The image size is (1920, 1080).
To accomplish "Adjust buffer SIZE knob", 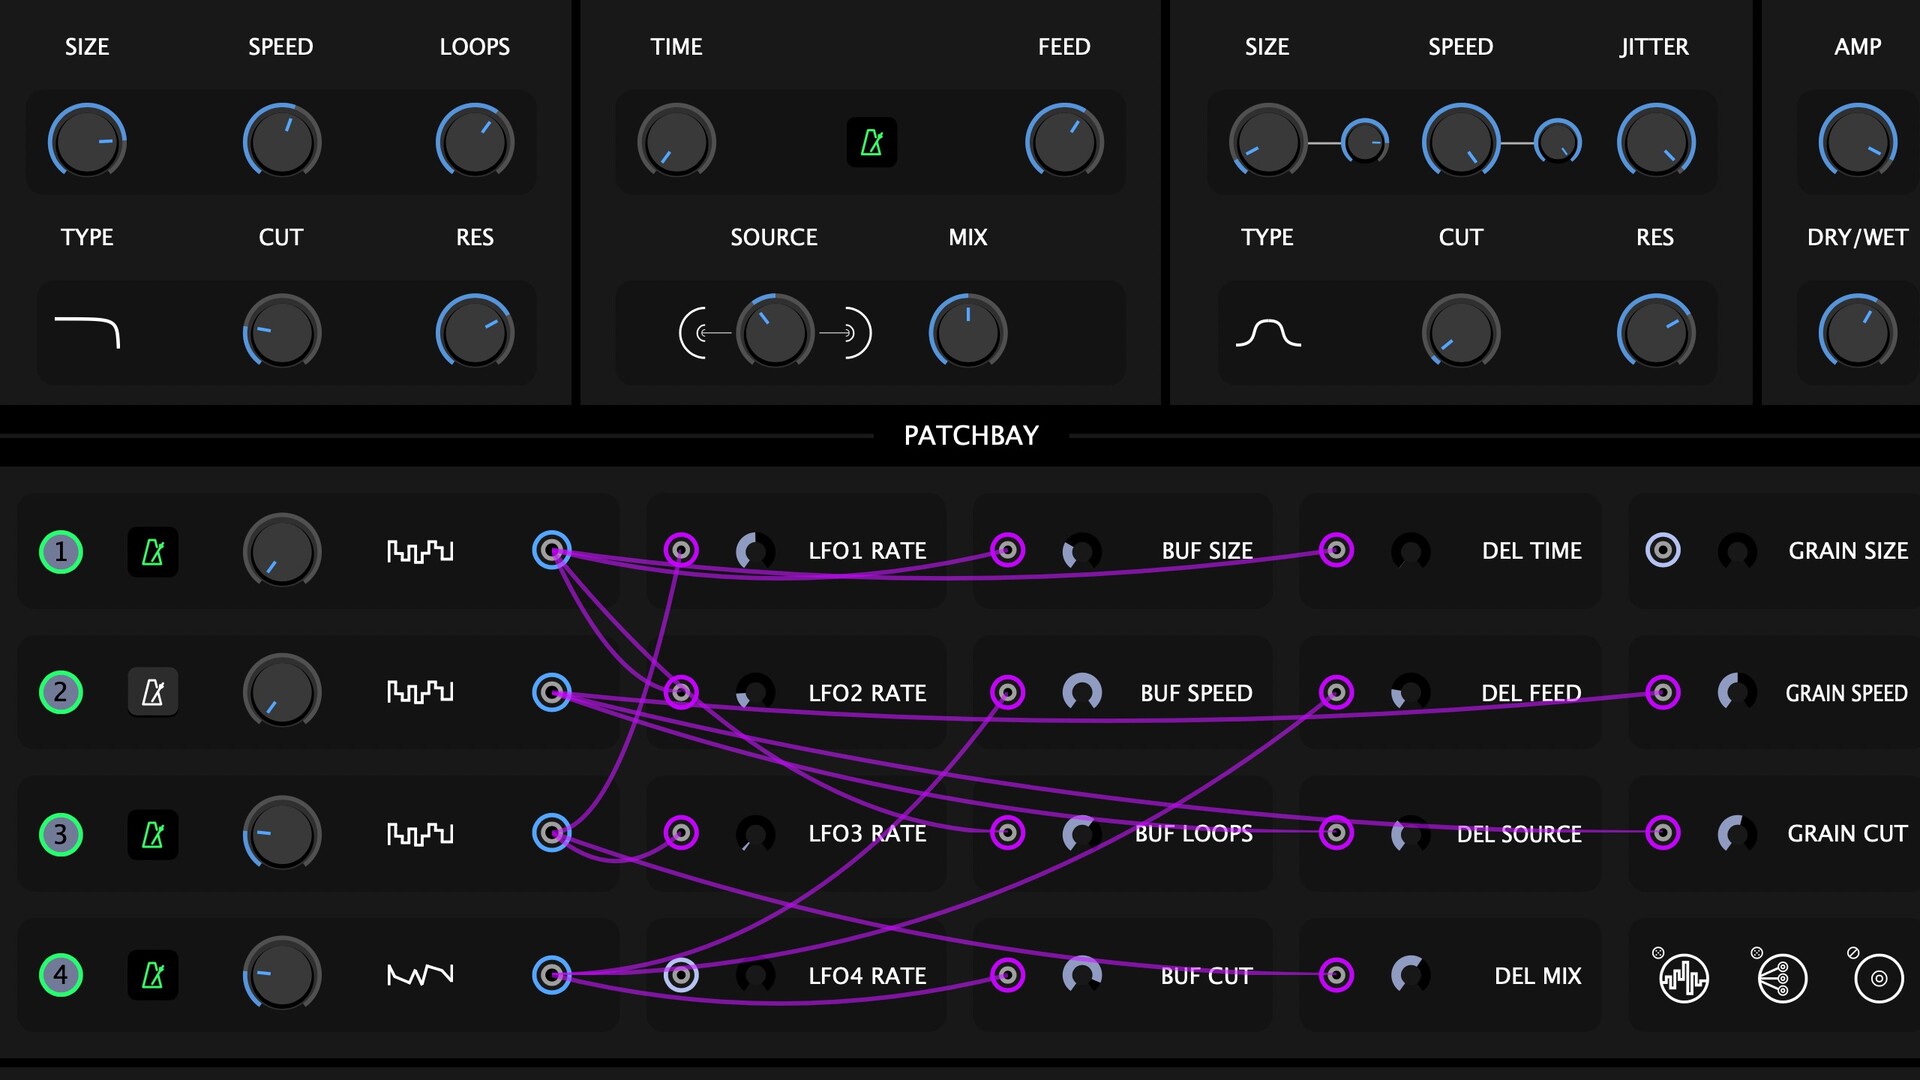I will 87,142.
